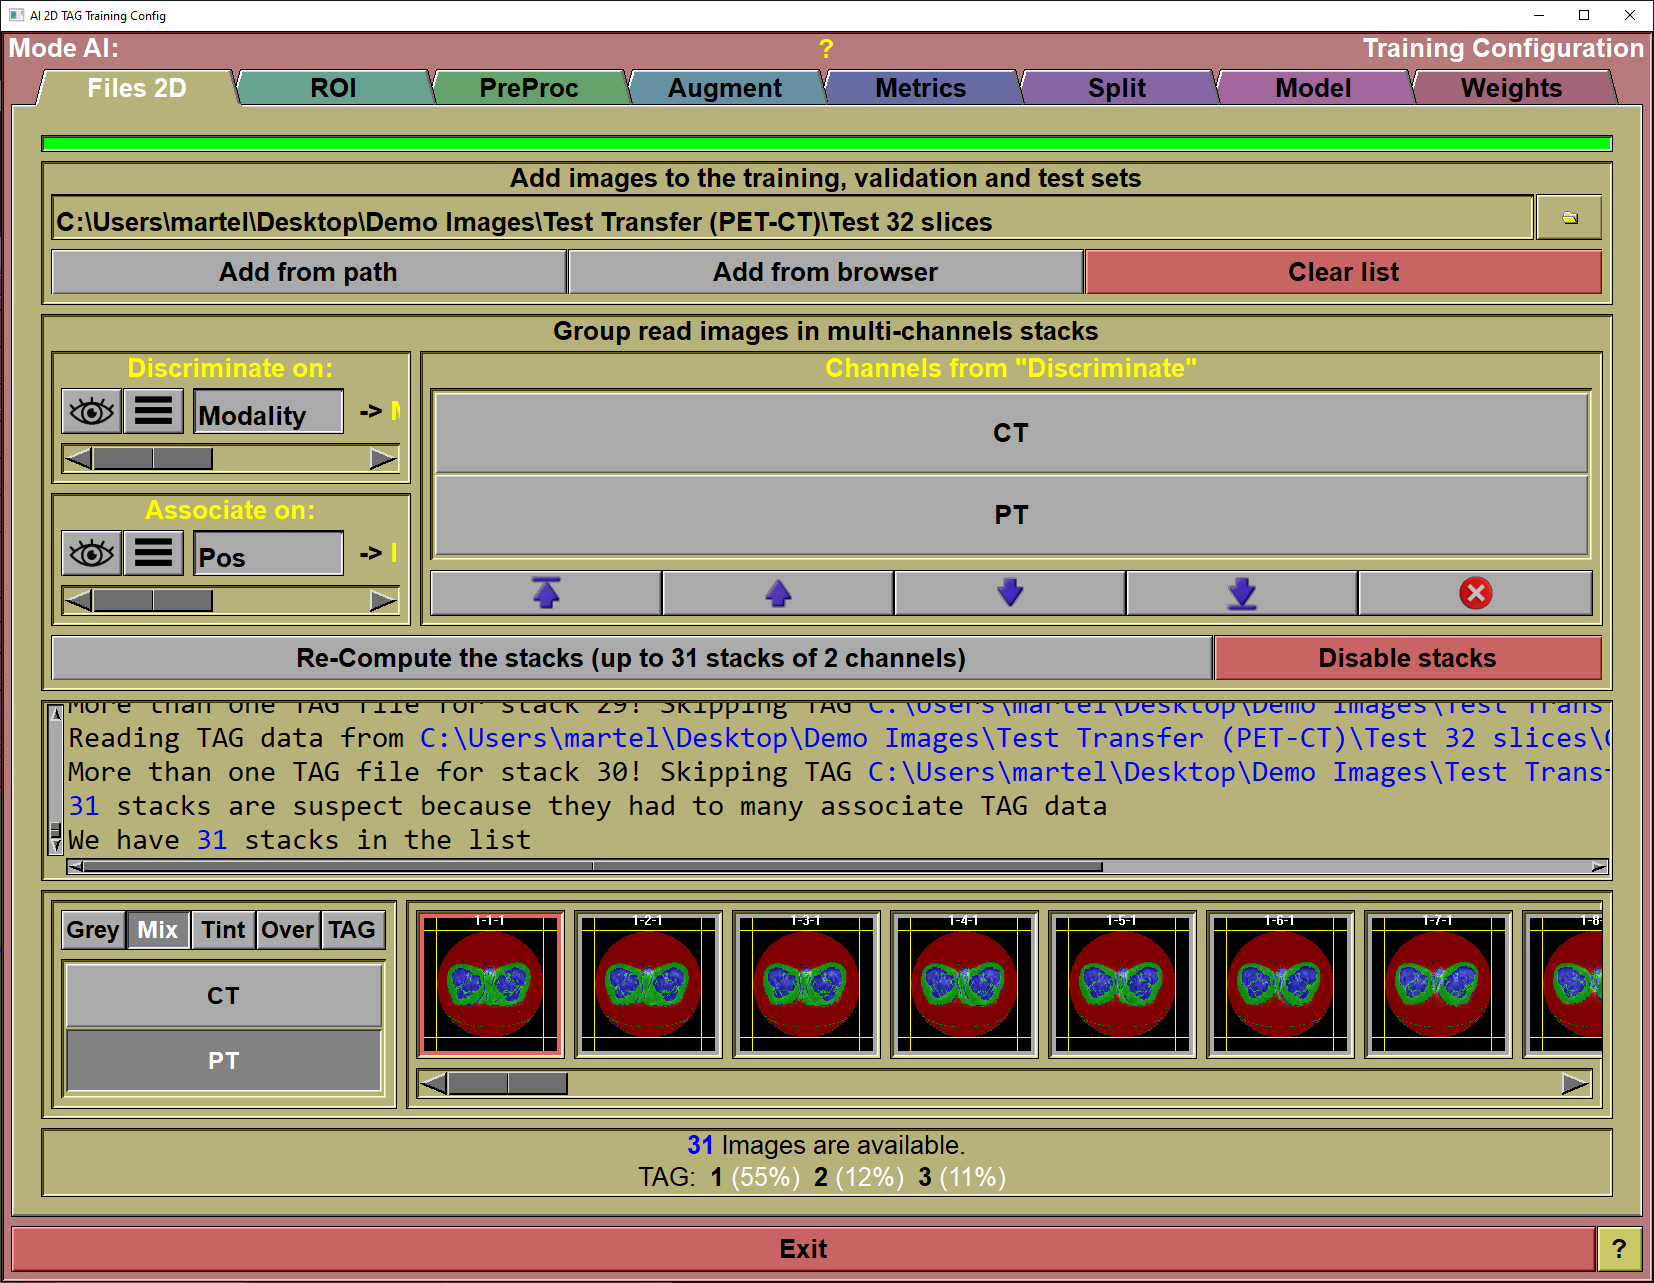Toggle the eye icon under Associate on

pos(92,553)
